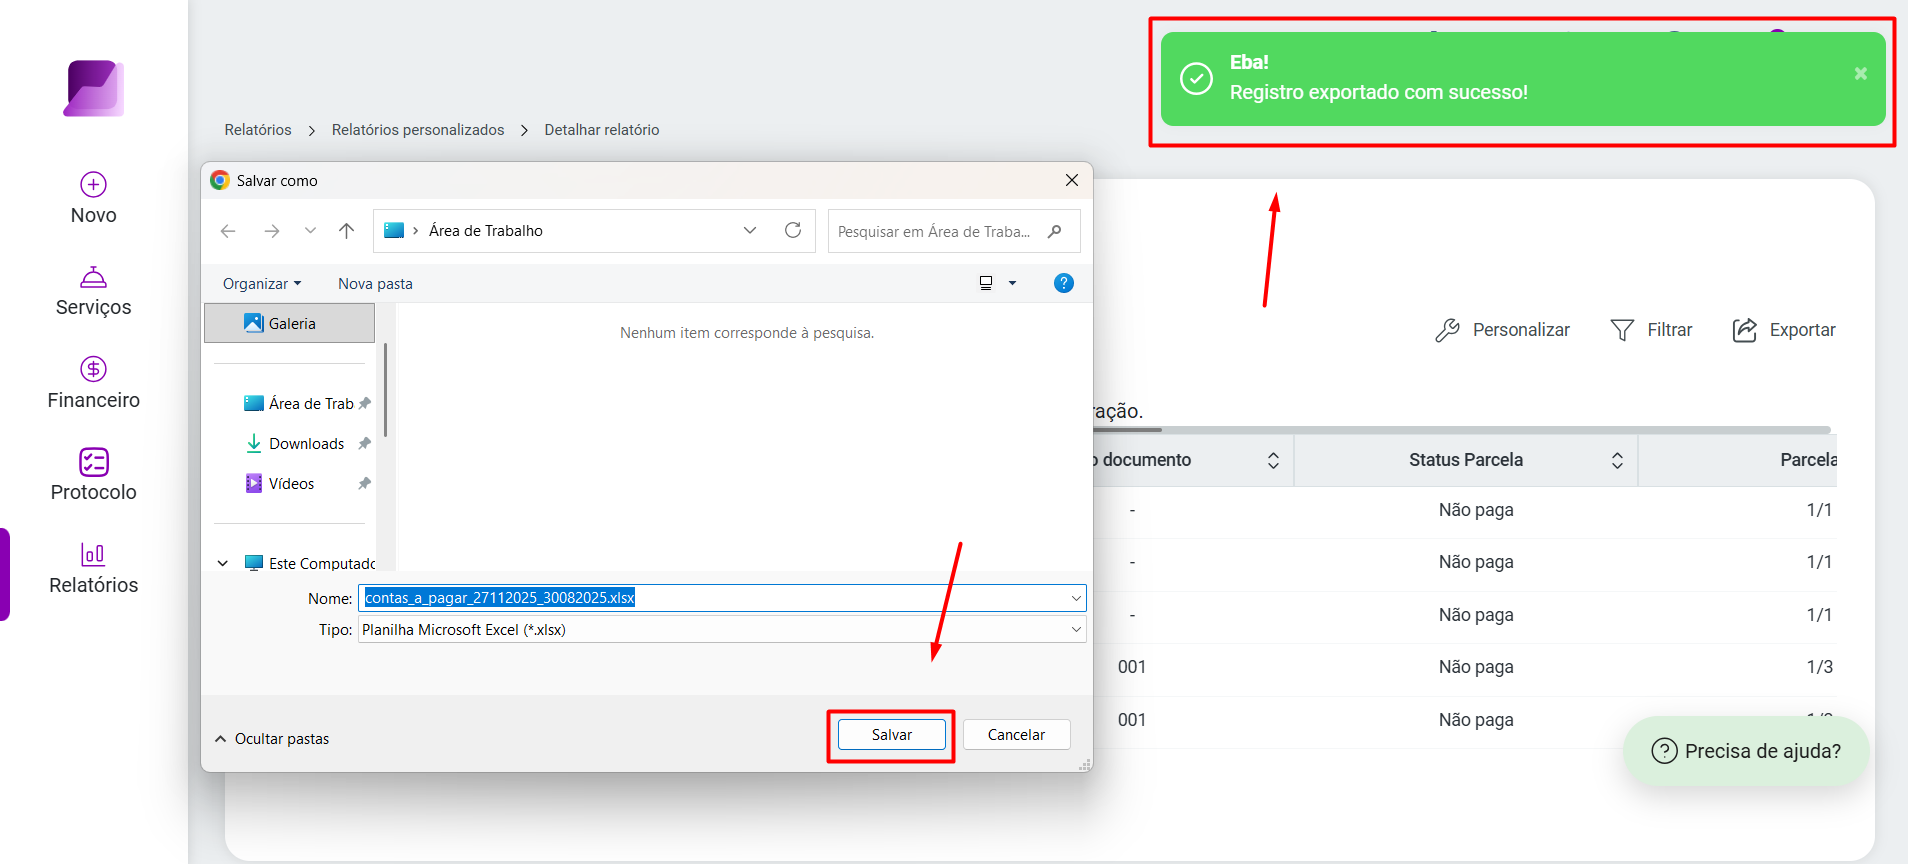Click Nenhum item corresponde à pesquisa text
The width and height of the screenshot is (1908, 864).
(747, 333)
